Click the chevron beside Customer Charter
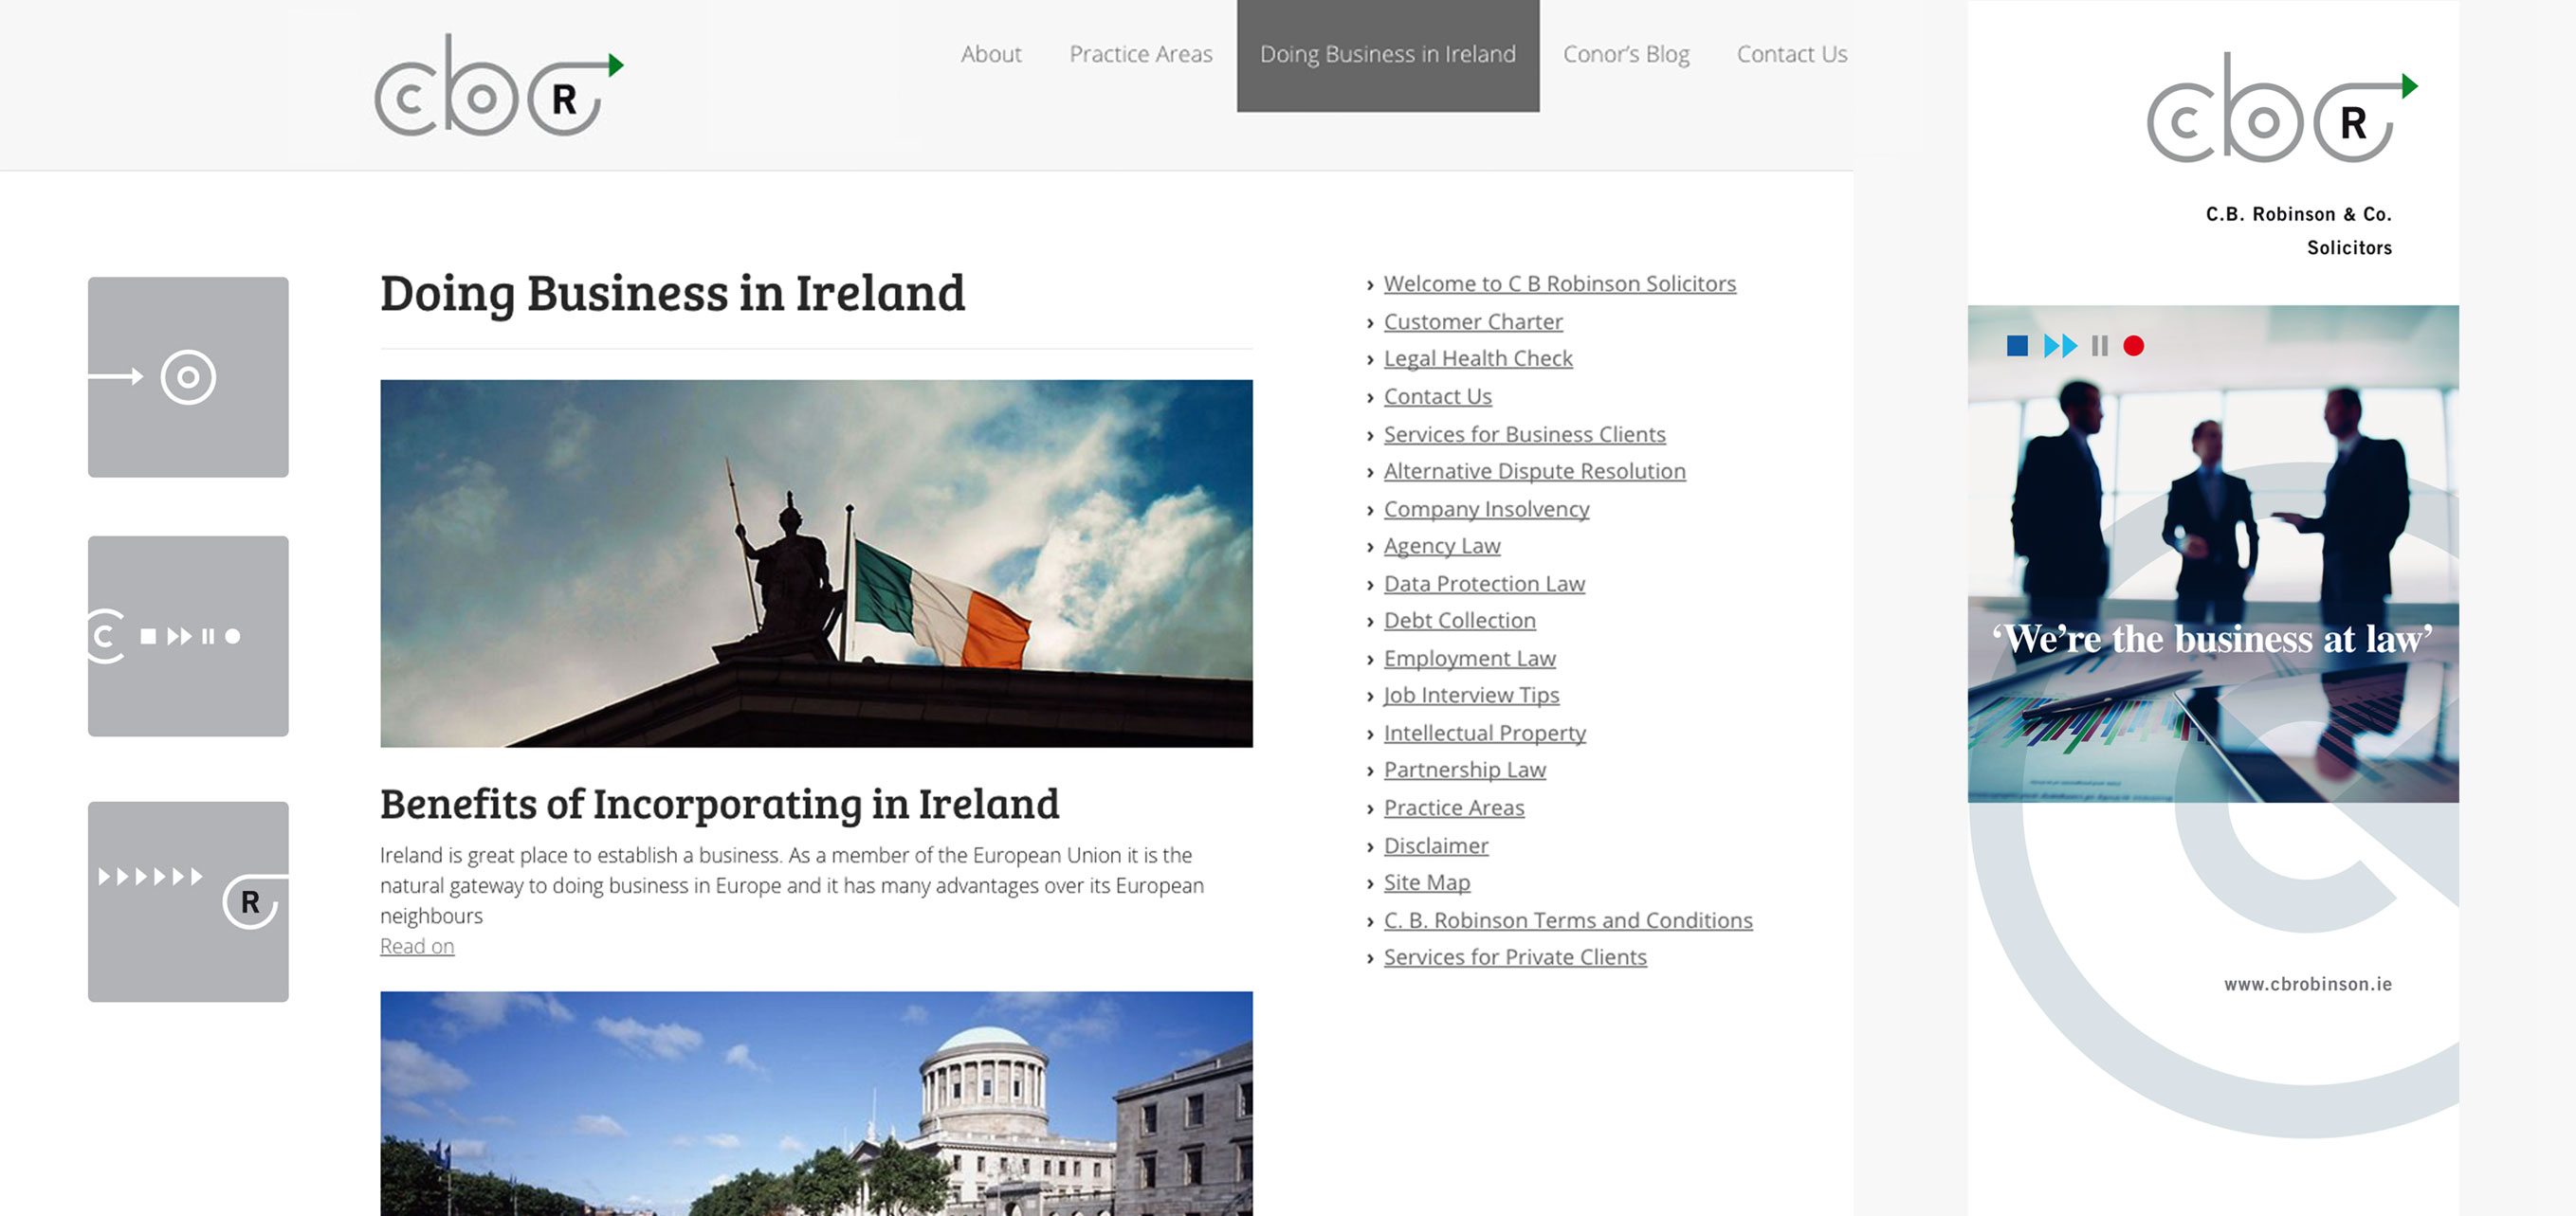The height and width of the screenshot is (1216, 2576). click(x=1370, y=323)
